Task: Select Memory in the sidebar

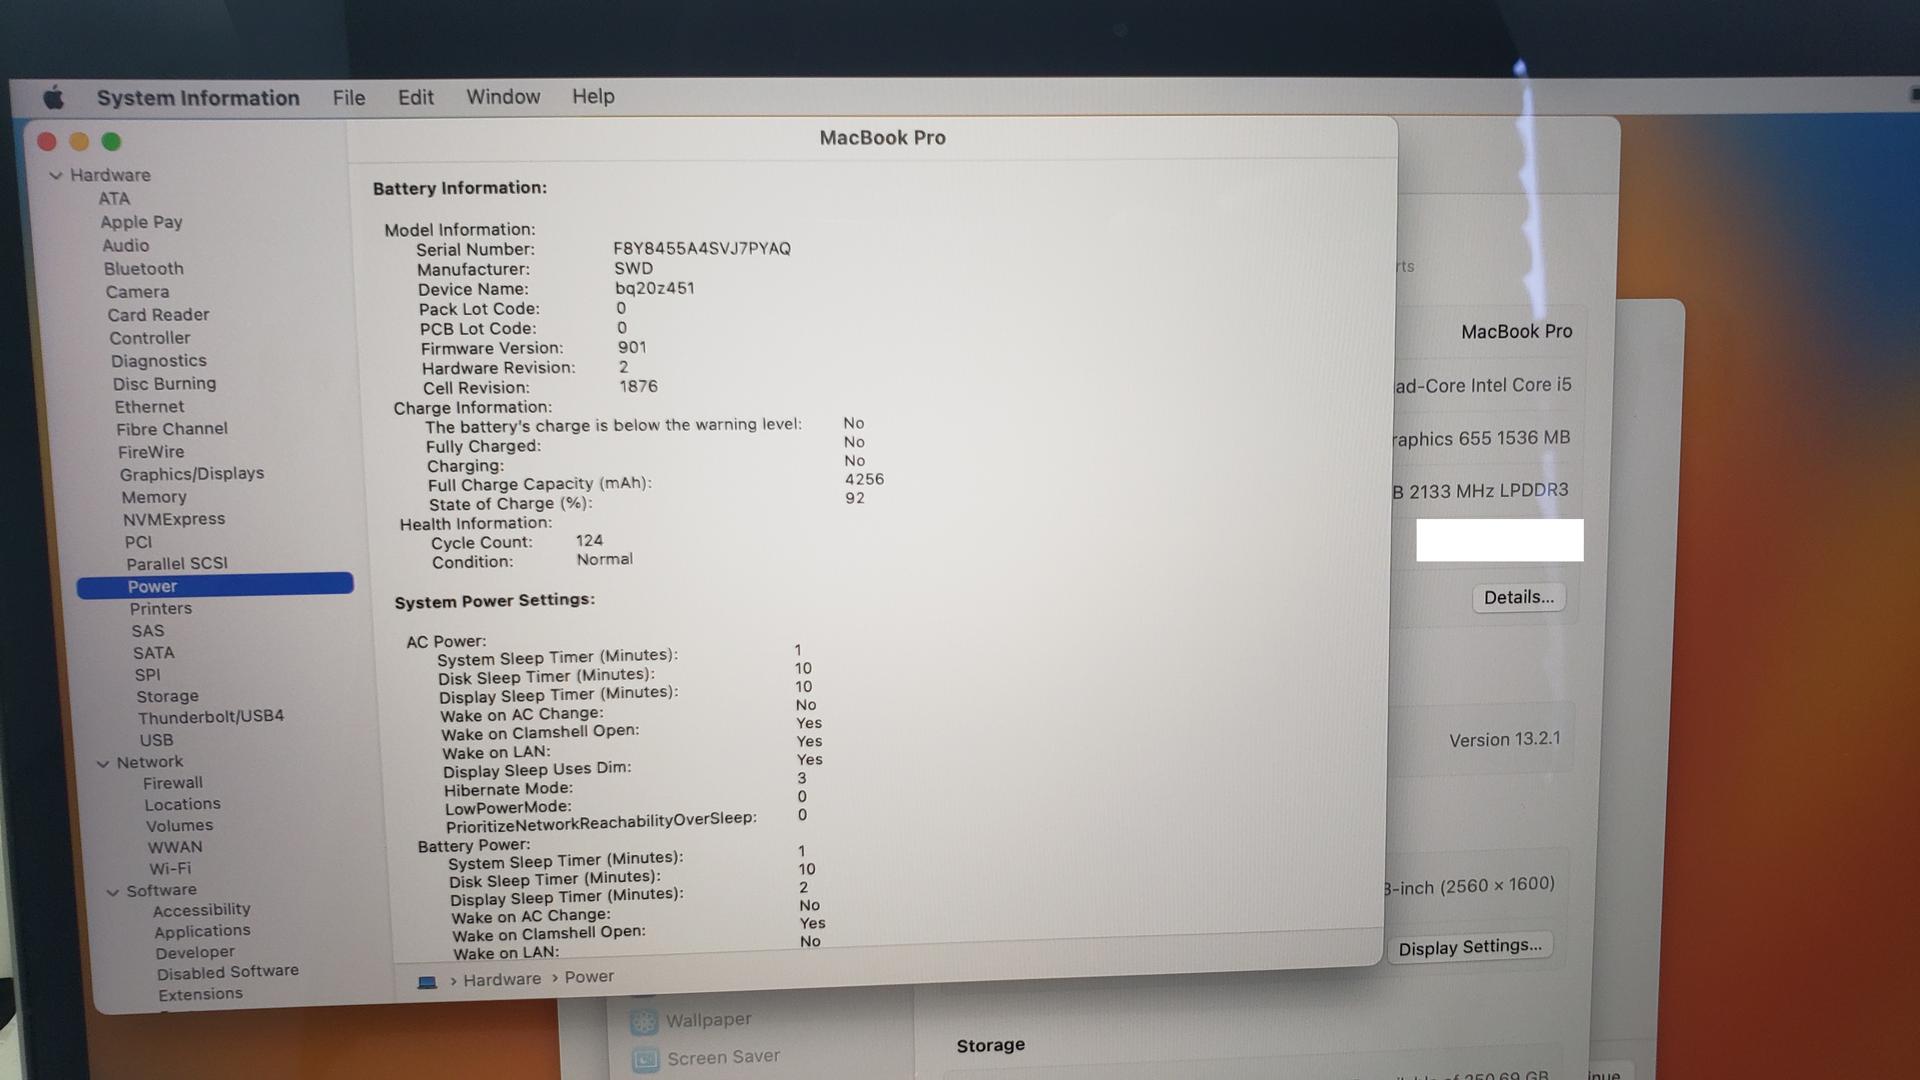Action: click(154, 497)
